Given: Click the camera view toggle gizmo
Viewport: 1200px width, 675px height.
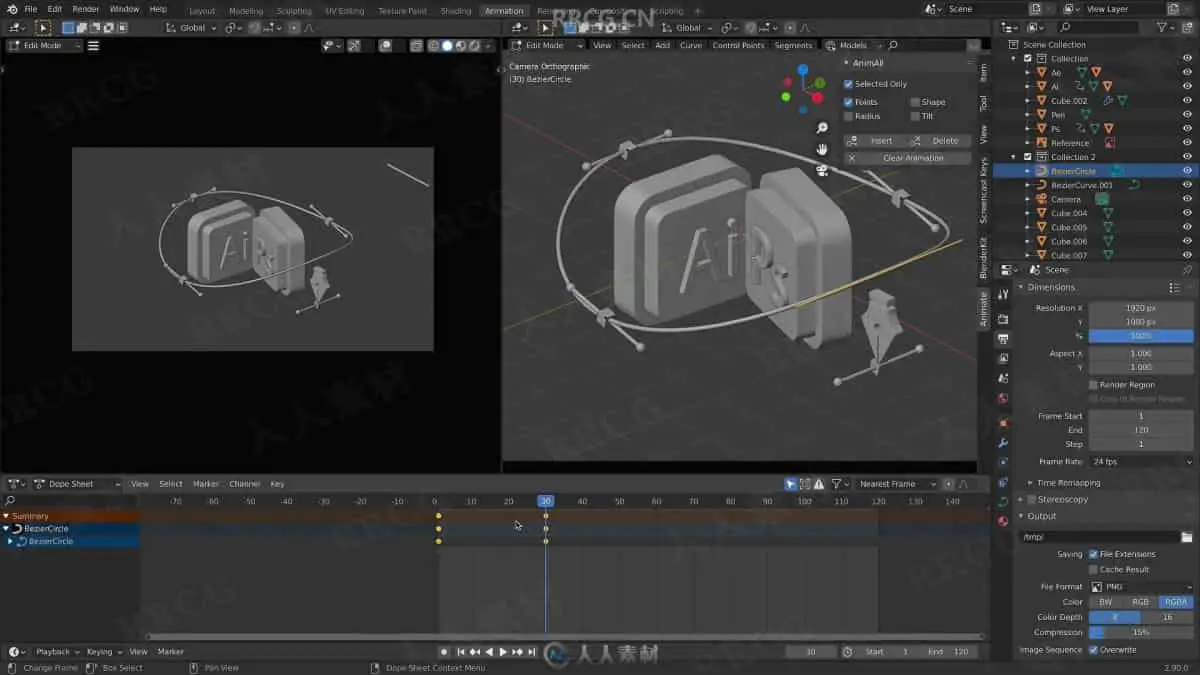Looking at the screenshot, I should [x=822, y=170].
